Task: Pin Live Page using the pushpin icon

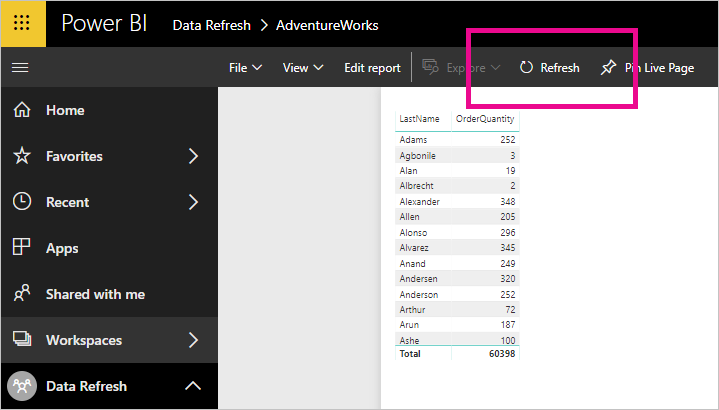Action: (x=608, y=67)
